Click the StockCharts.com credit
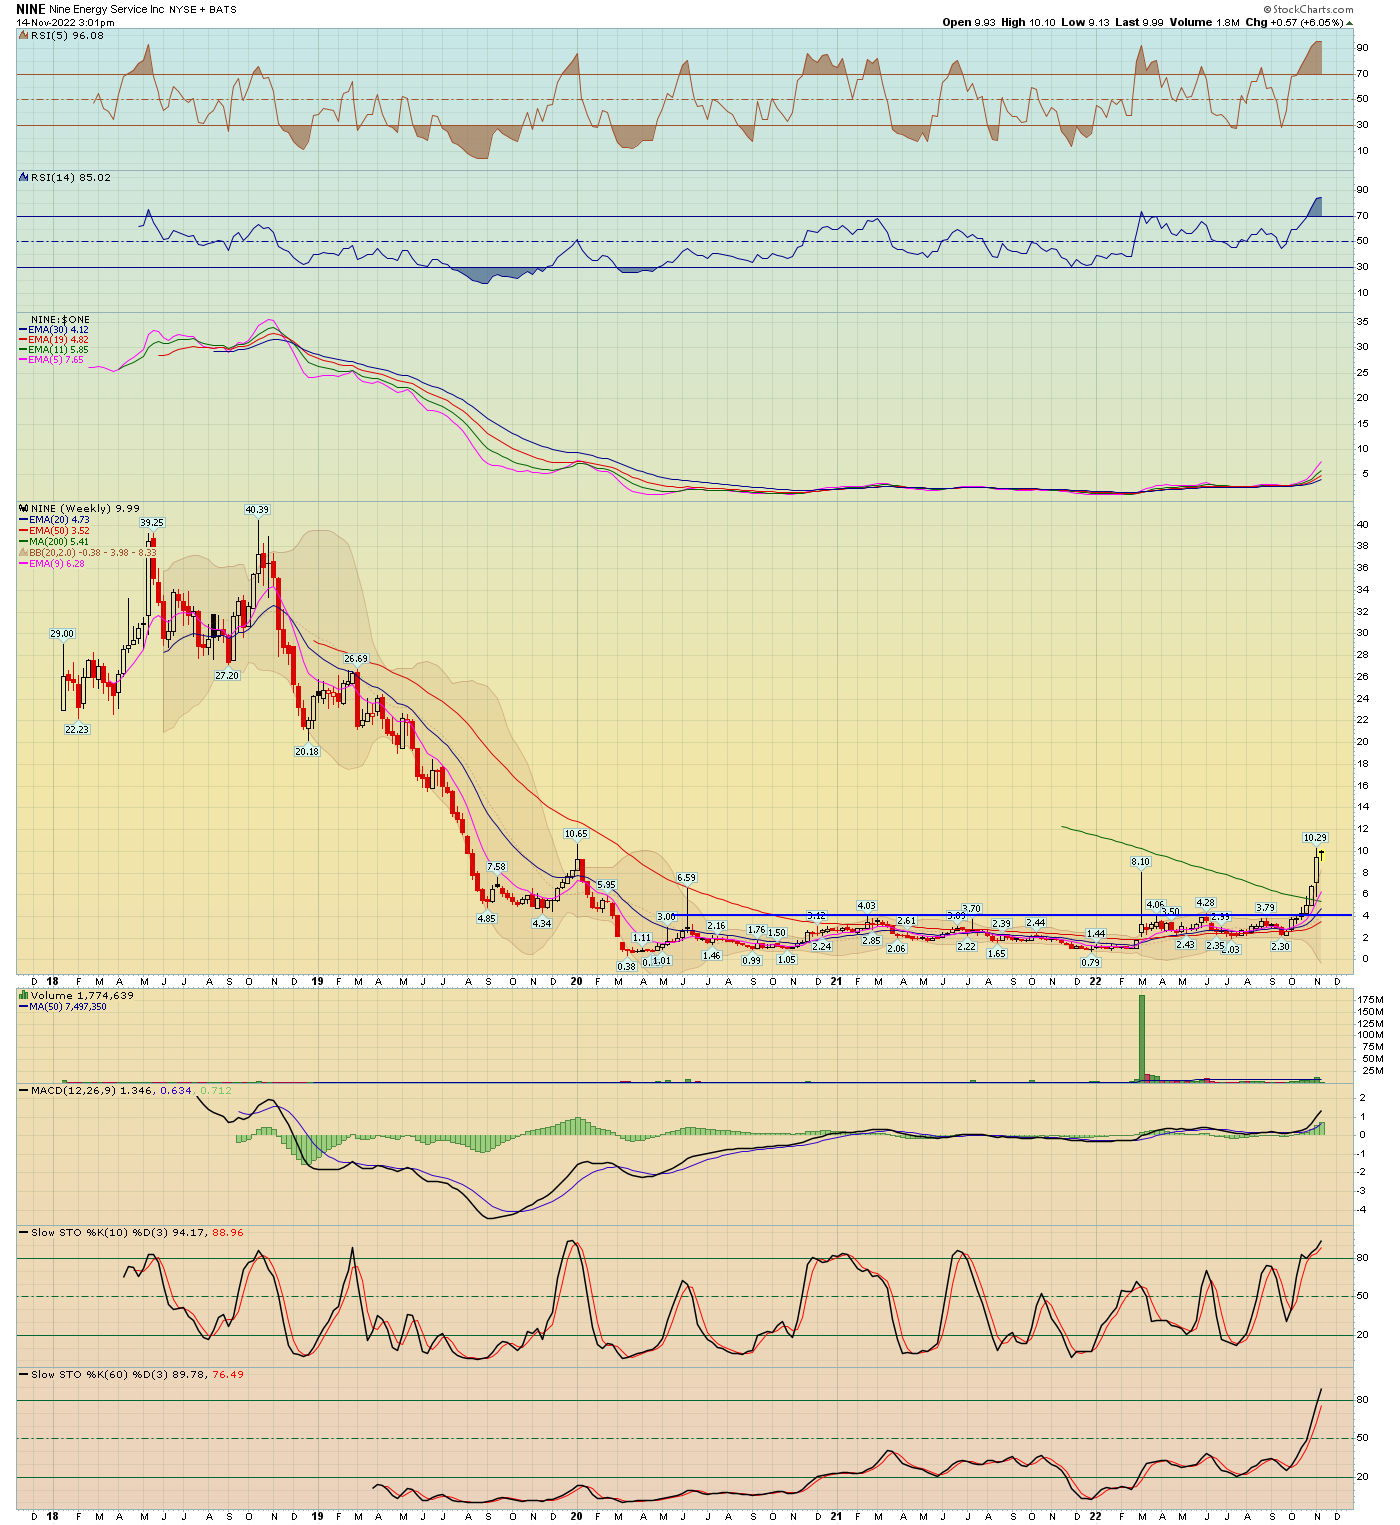Screen dimensions: 1400x1525 [x=1308, y=9]
